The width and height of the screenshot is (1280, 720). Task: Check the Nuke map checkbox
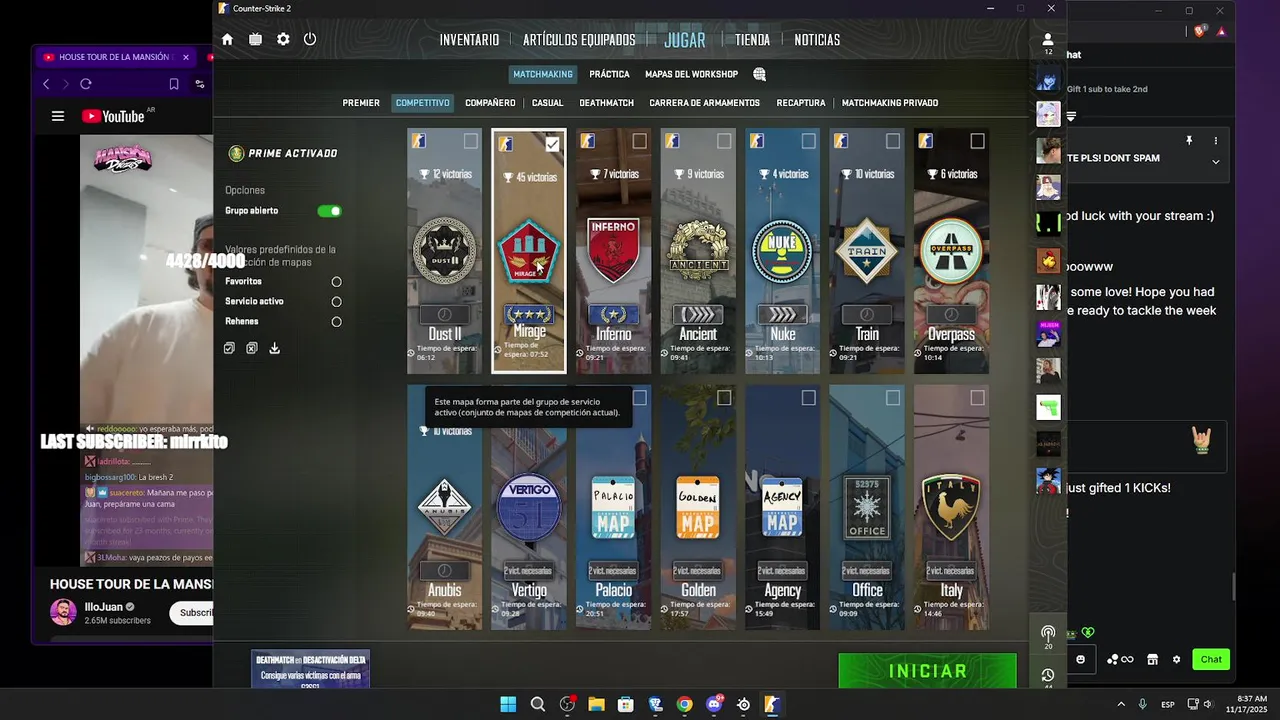point(808,141)
